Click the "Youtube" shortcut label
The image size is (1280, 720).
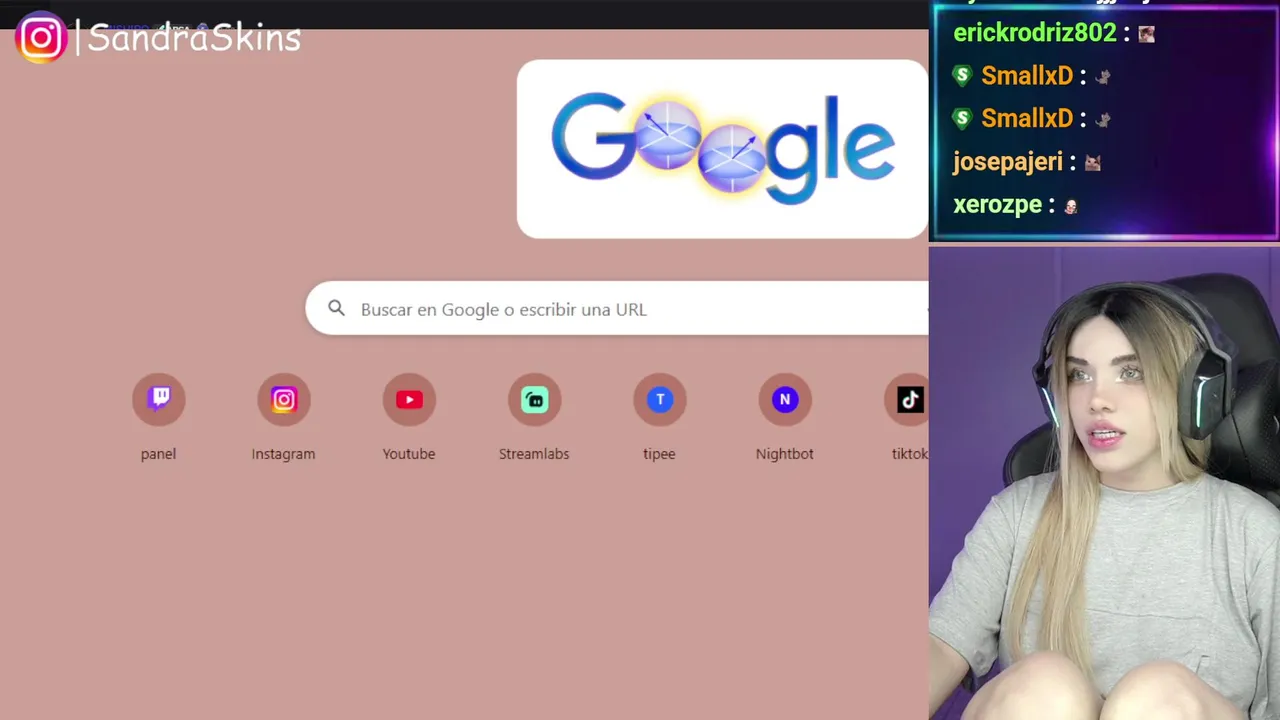(x=409, y=454)
